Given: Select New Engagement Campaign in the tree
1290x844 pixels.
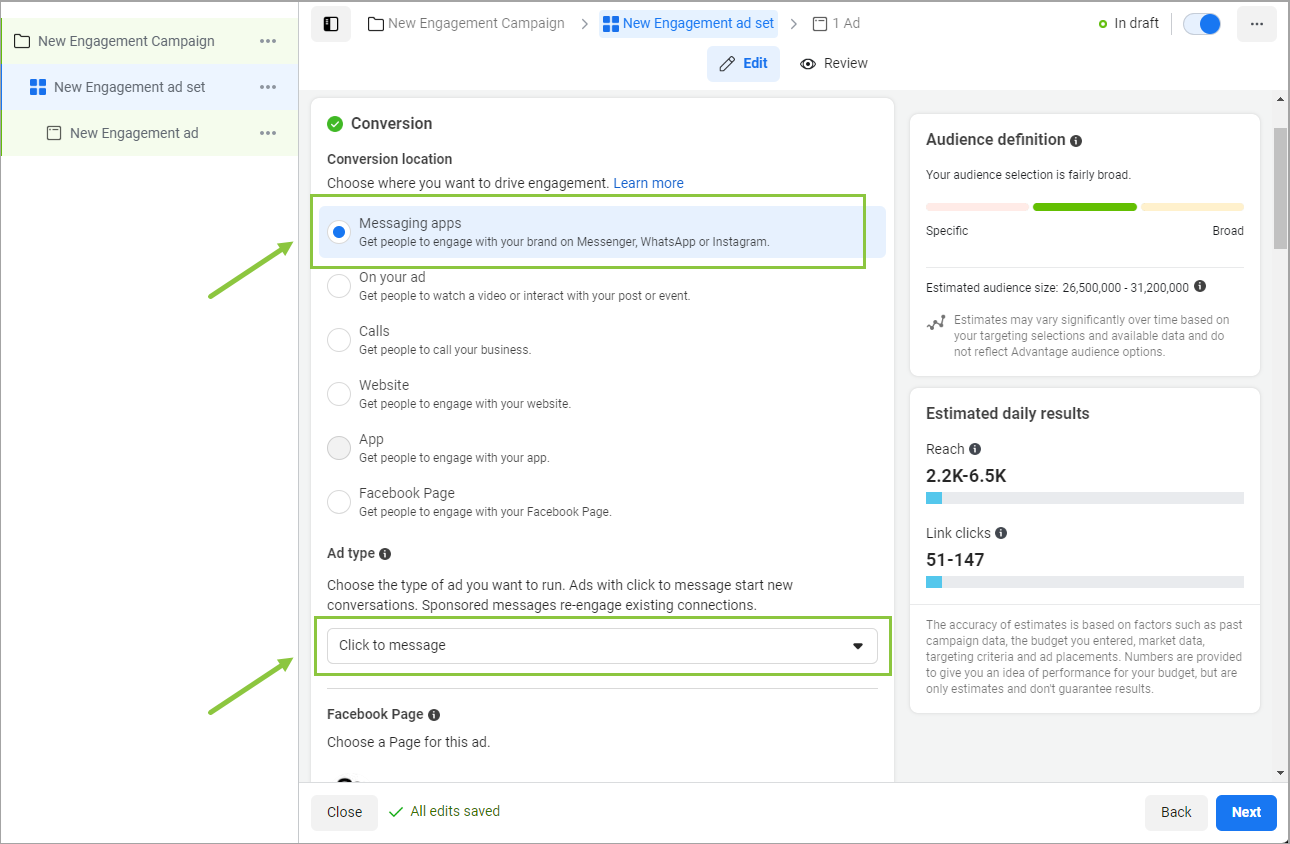Looking at the screenshot, I should tap(126, 41).
